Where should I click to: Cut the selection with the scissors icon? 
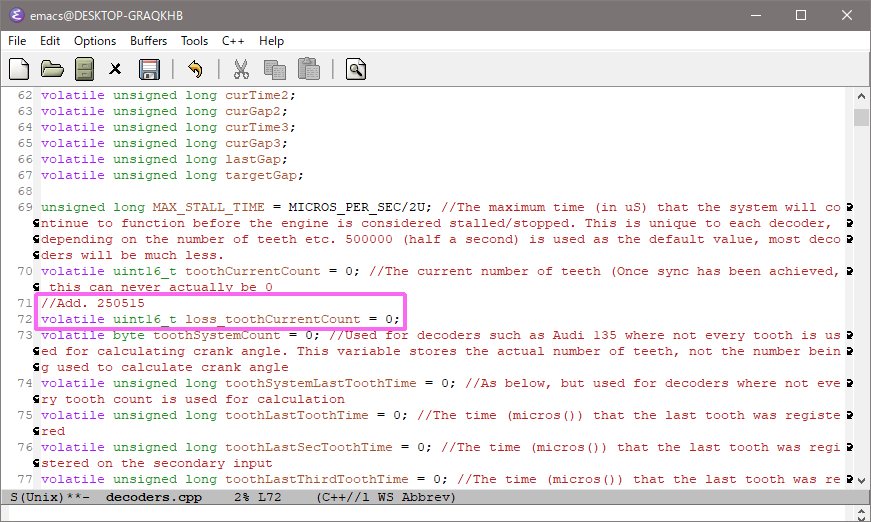pyautogui.click(x=241, y=69)
